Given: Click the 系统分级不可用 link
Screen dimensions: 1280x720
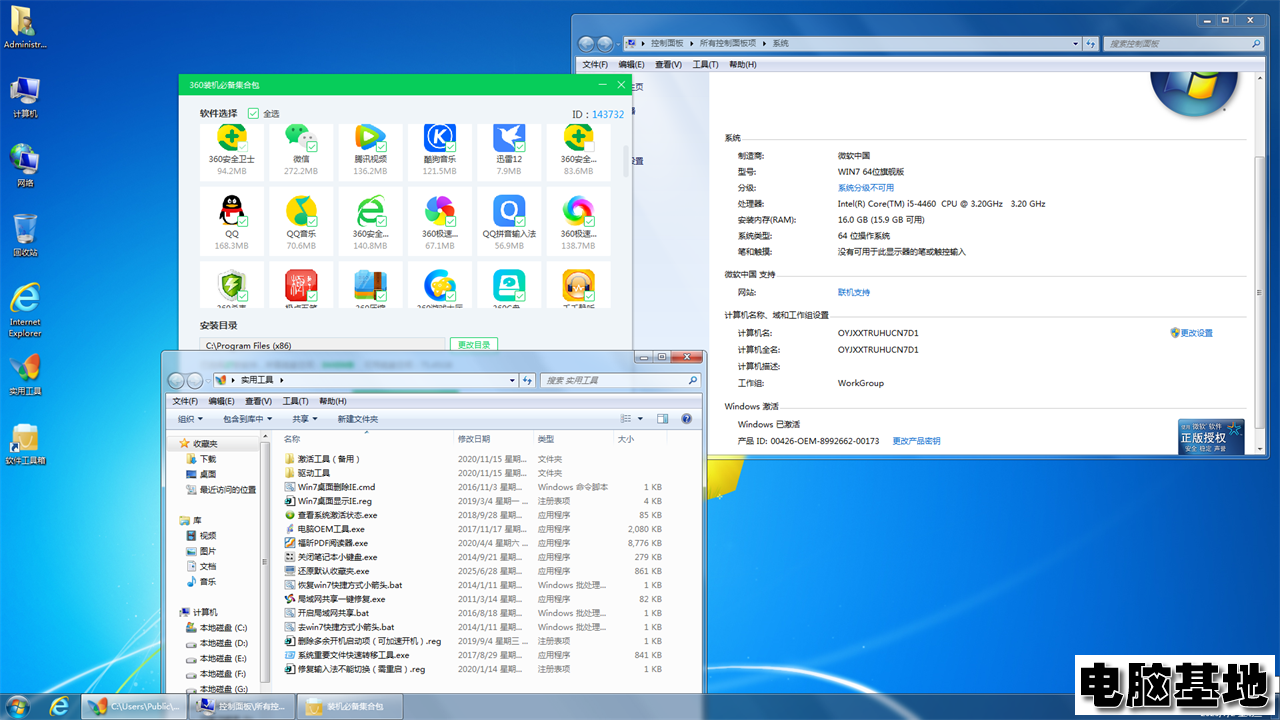Looking at the screenshot, I should tap(866, 187).
